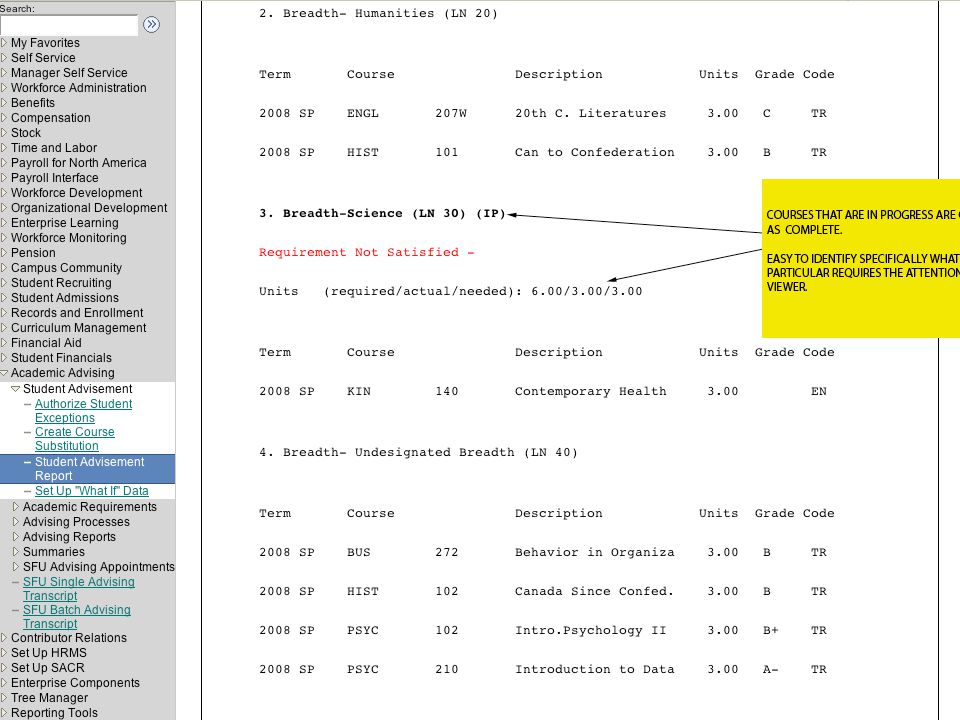
Task: Click the menu search input field
Action: (x=69, y=25)
